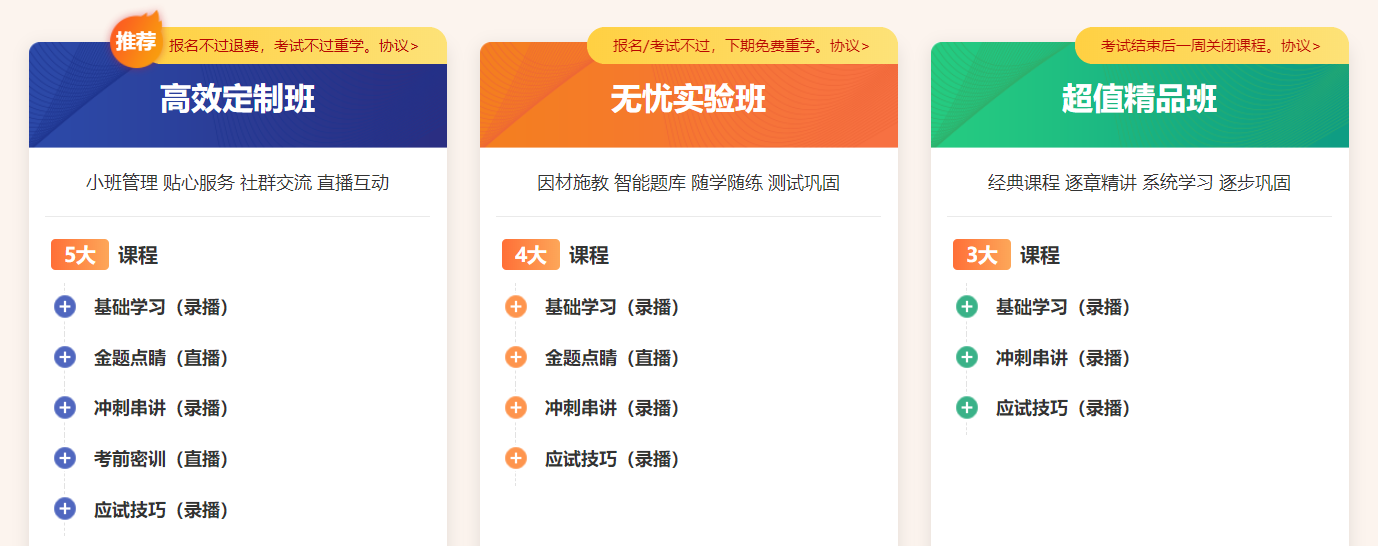Select the 无忧实验班 header
Viewport: 1378px width, 546px height.
pyautogui.click(x=689, y=100)
